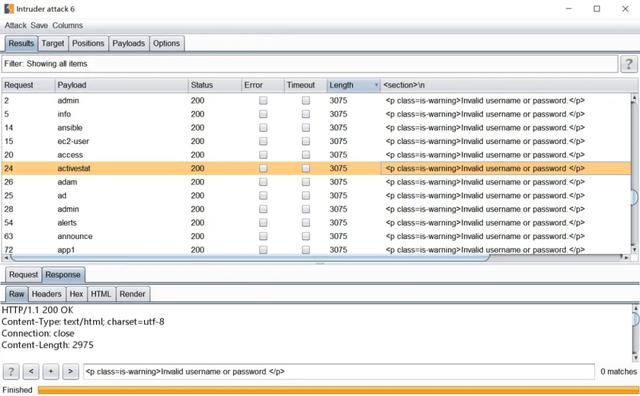Open the Response message tab
Image resolution: width=640 pixels, height=396 pixels.
63,275
